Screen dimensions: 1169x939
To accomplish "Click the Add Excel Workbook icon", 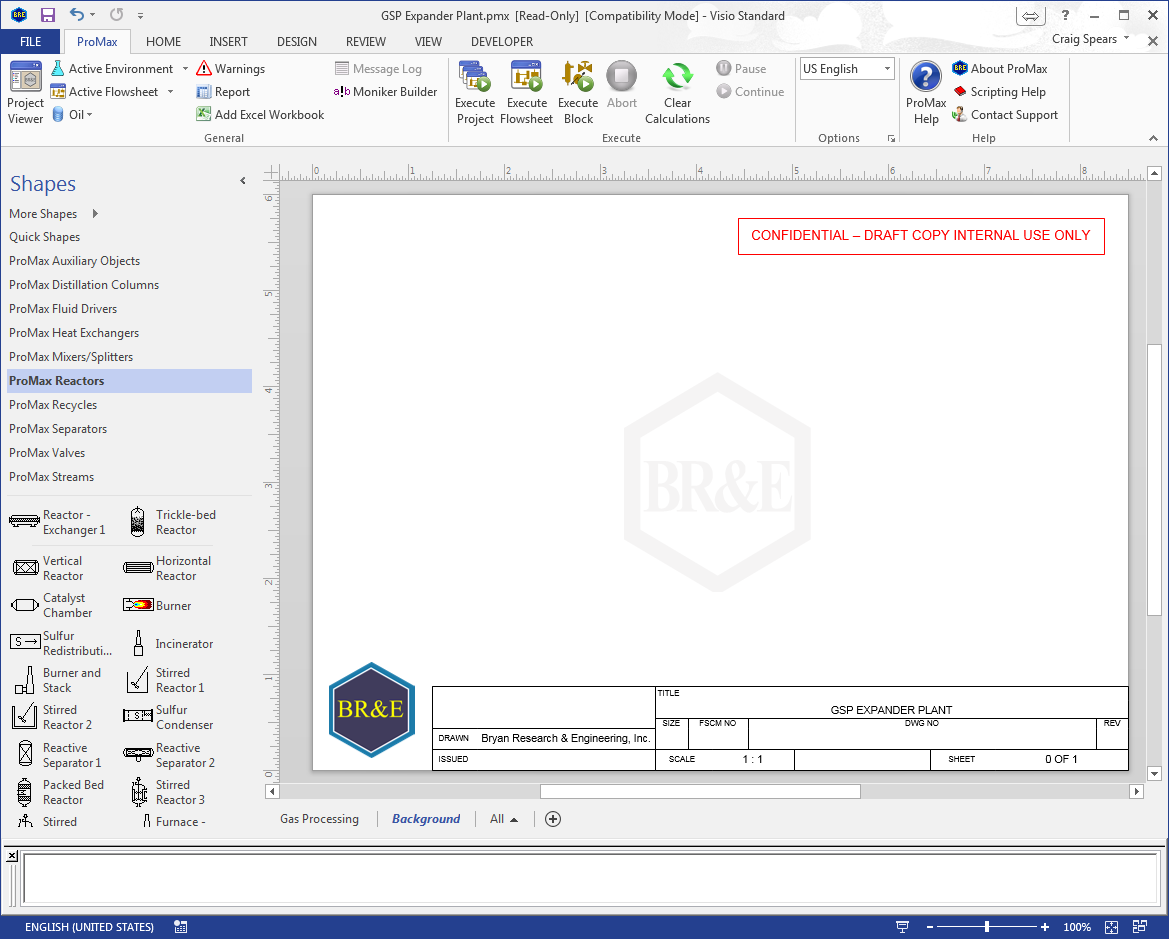I will pos(203,114).
